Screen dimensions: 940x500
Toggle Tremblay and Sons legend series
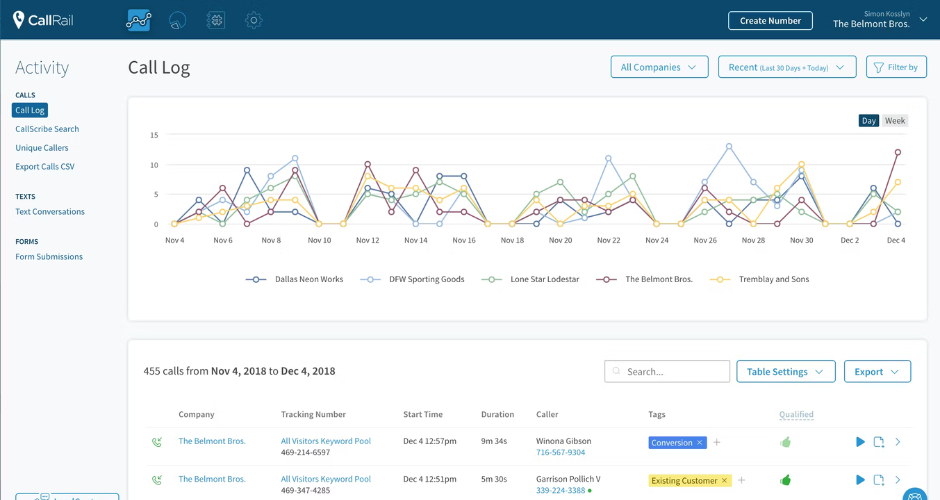pos(760,279)
